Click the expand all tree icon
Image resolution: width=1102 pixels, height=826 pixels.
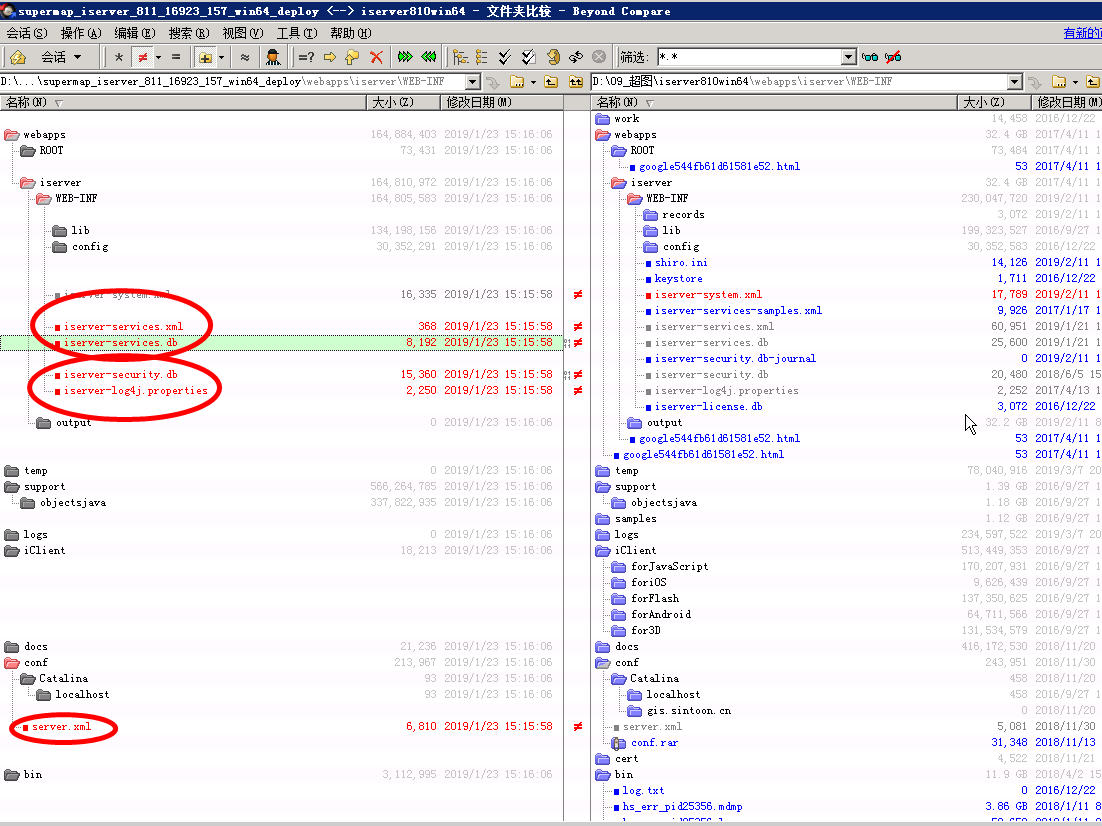(x=460, y=57)
